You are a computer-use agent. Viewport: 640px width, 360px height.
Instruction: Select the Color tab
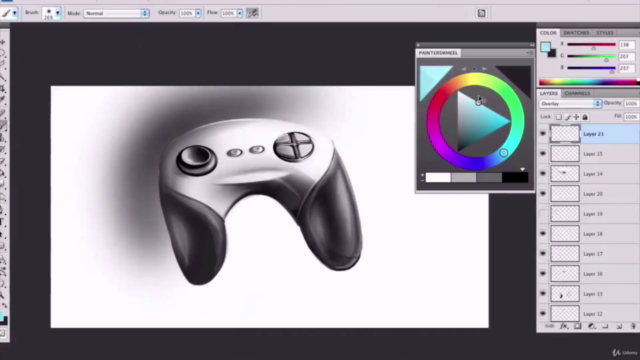tap(548, 33)
